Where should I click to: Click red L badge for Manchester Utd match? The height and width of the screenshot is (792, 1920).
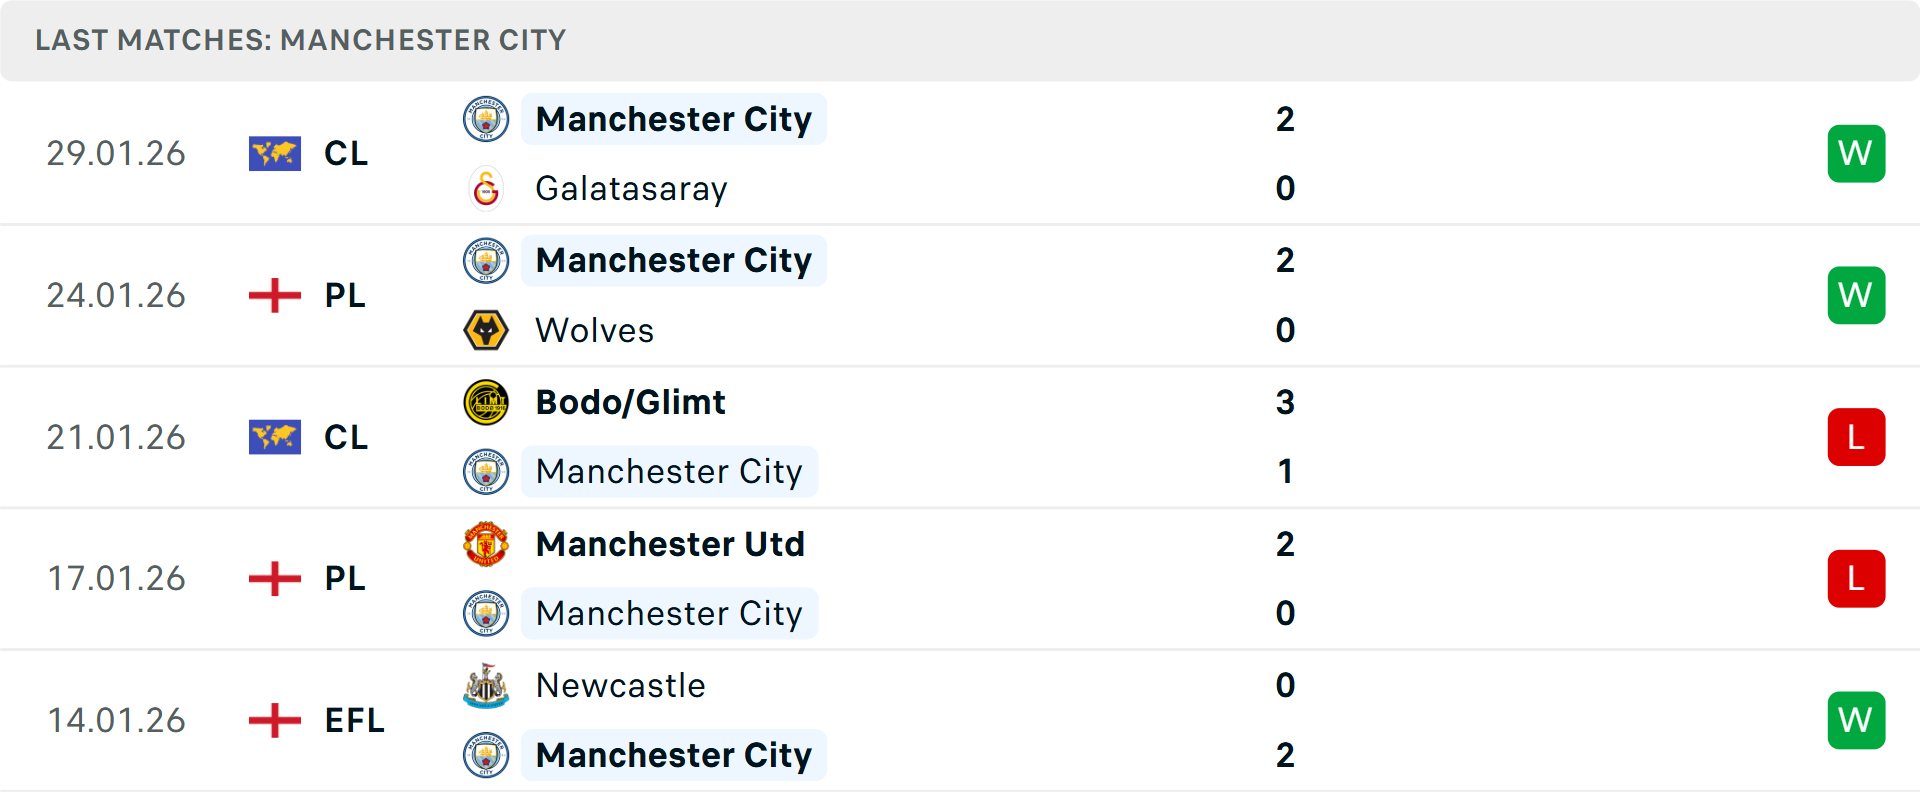tap(1856, 578)
